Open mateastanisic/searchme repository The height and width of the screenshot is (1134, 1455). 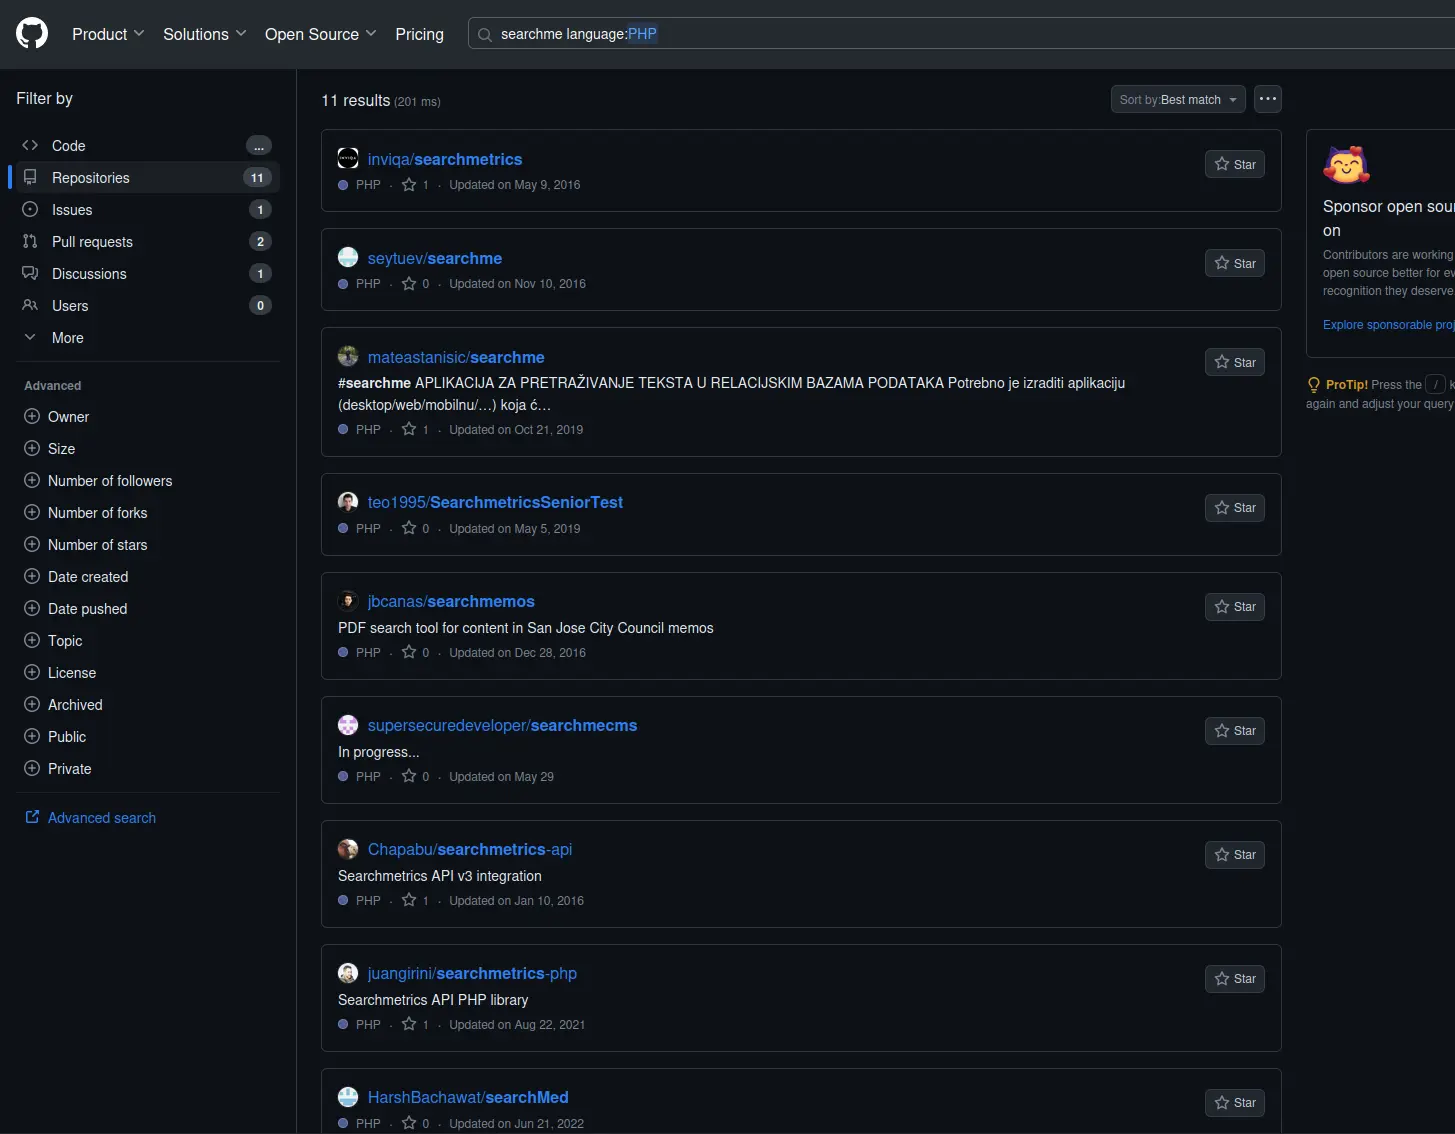click(456, 357)
